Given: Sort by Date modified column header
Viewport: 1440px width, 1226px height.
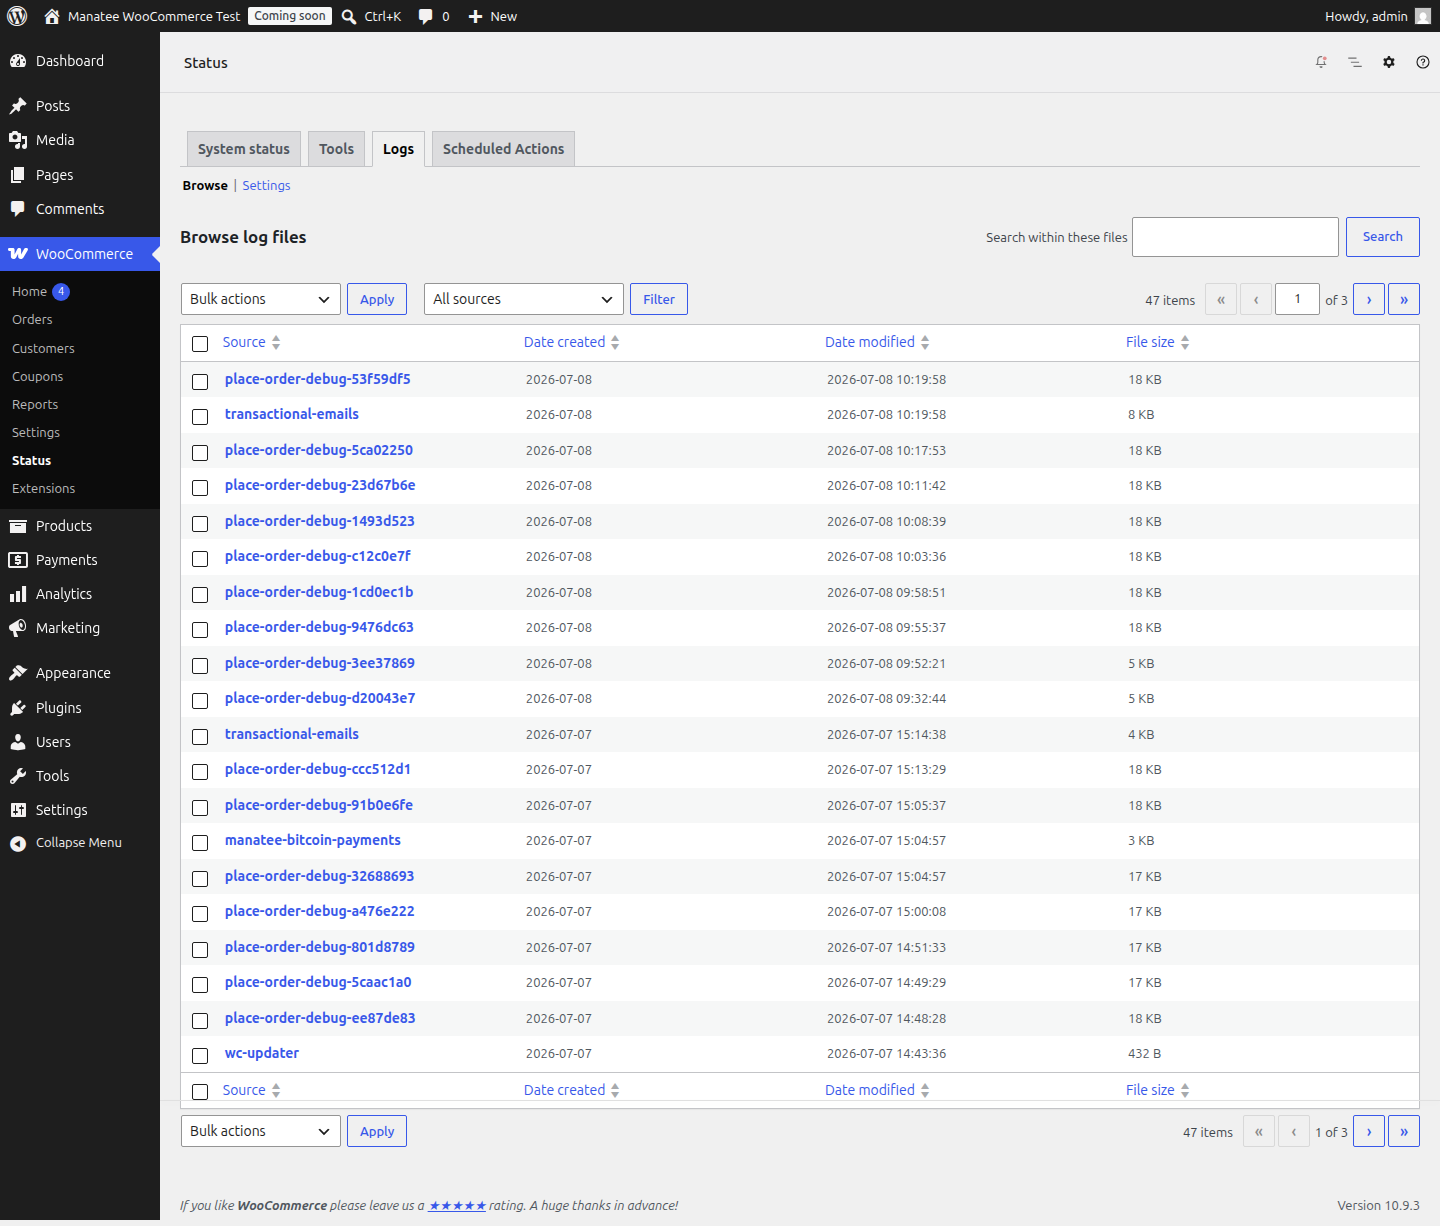Looking at the screenshot, I should click(x=877, y=342).
